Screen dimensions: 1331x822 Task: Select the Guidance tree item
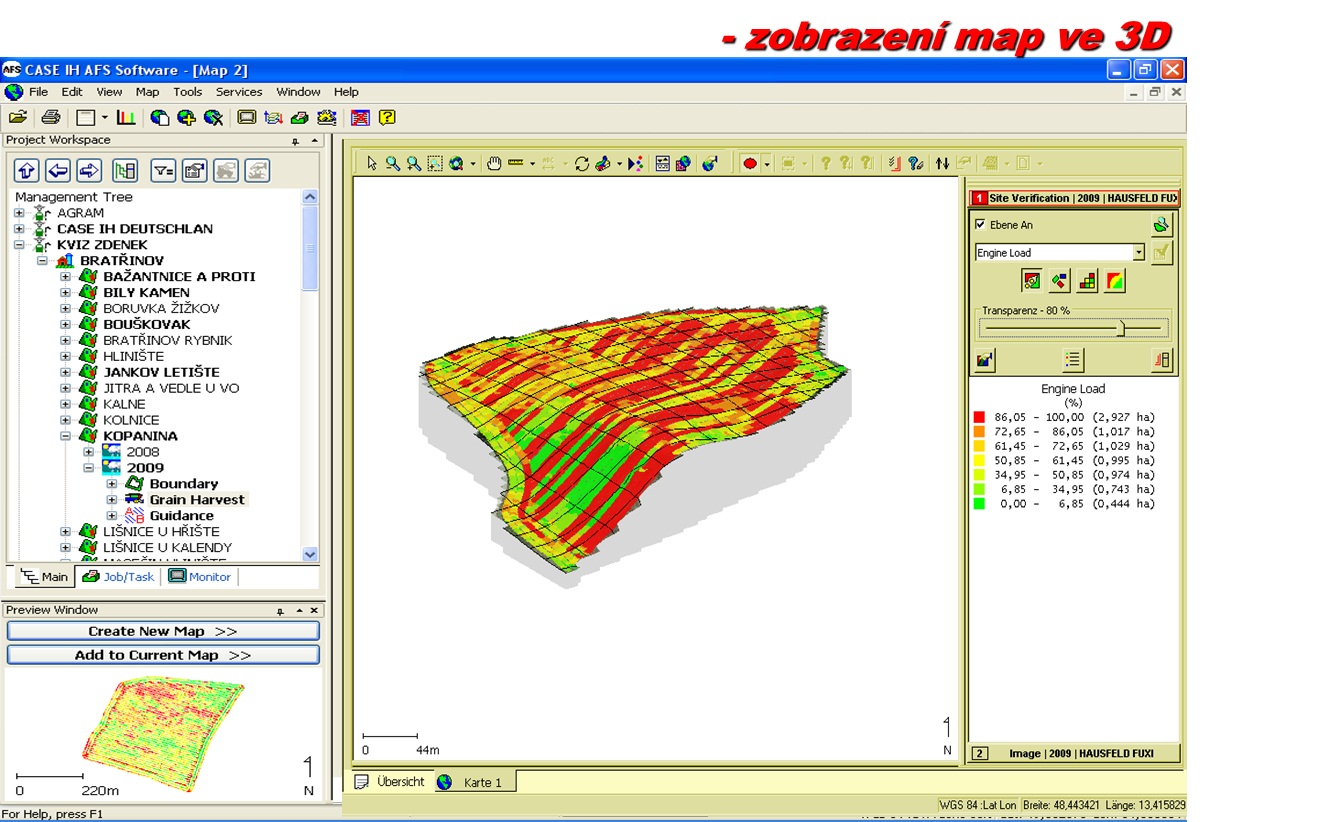pyautogui.click(x=182, y=516)
